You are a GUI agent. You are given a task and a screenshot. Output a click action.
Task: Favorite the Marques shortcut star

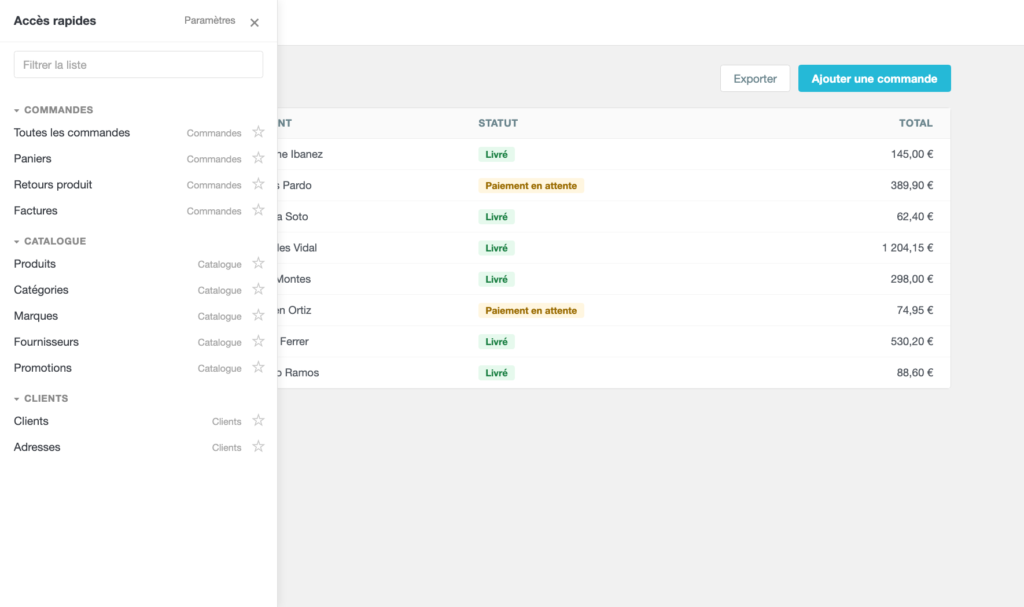259,316
